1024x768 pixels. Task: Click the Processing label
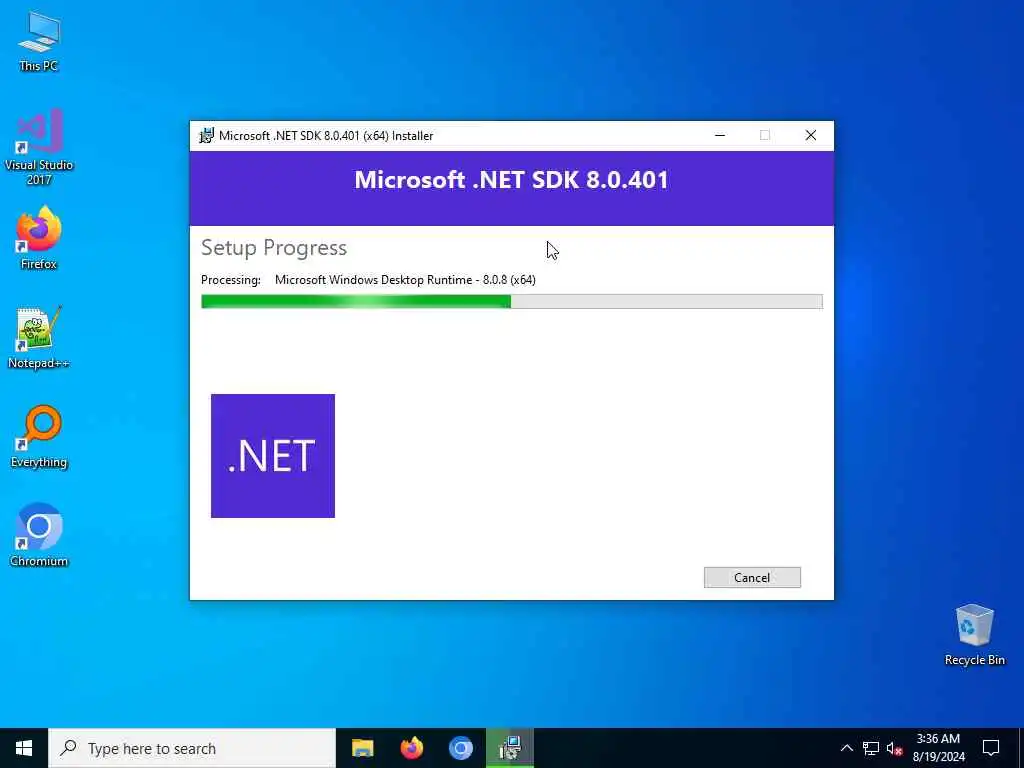coord(231,280)
